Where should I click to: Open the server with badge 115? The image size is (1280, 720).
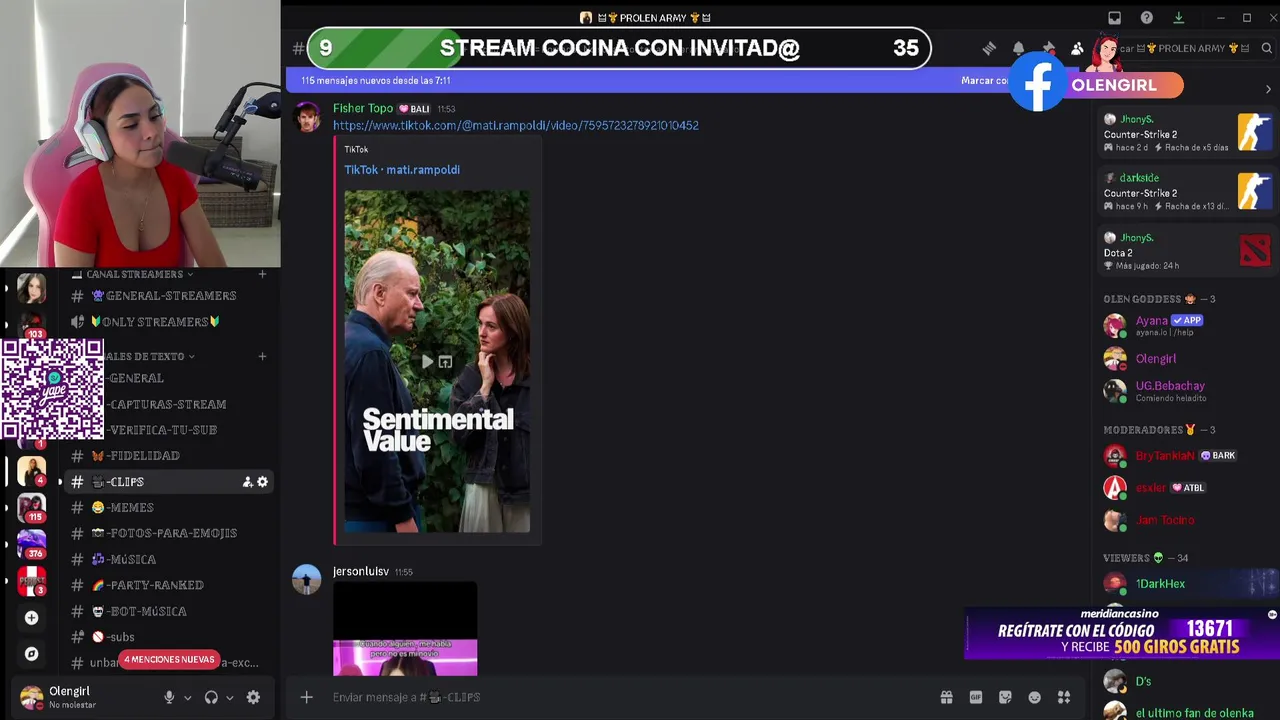[31, 507]
